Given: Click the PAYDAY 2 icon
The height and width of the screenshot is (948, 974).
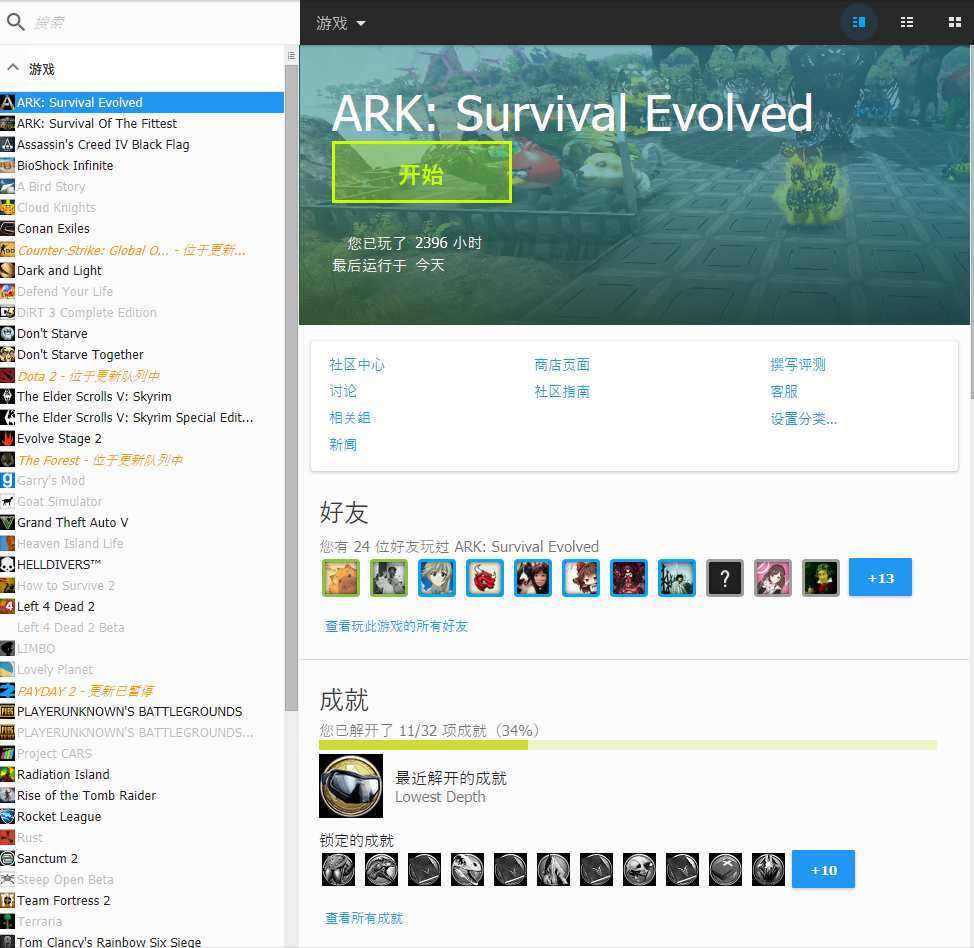Looking at the screenshot, I should tap(7, 691).
